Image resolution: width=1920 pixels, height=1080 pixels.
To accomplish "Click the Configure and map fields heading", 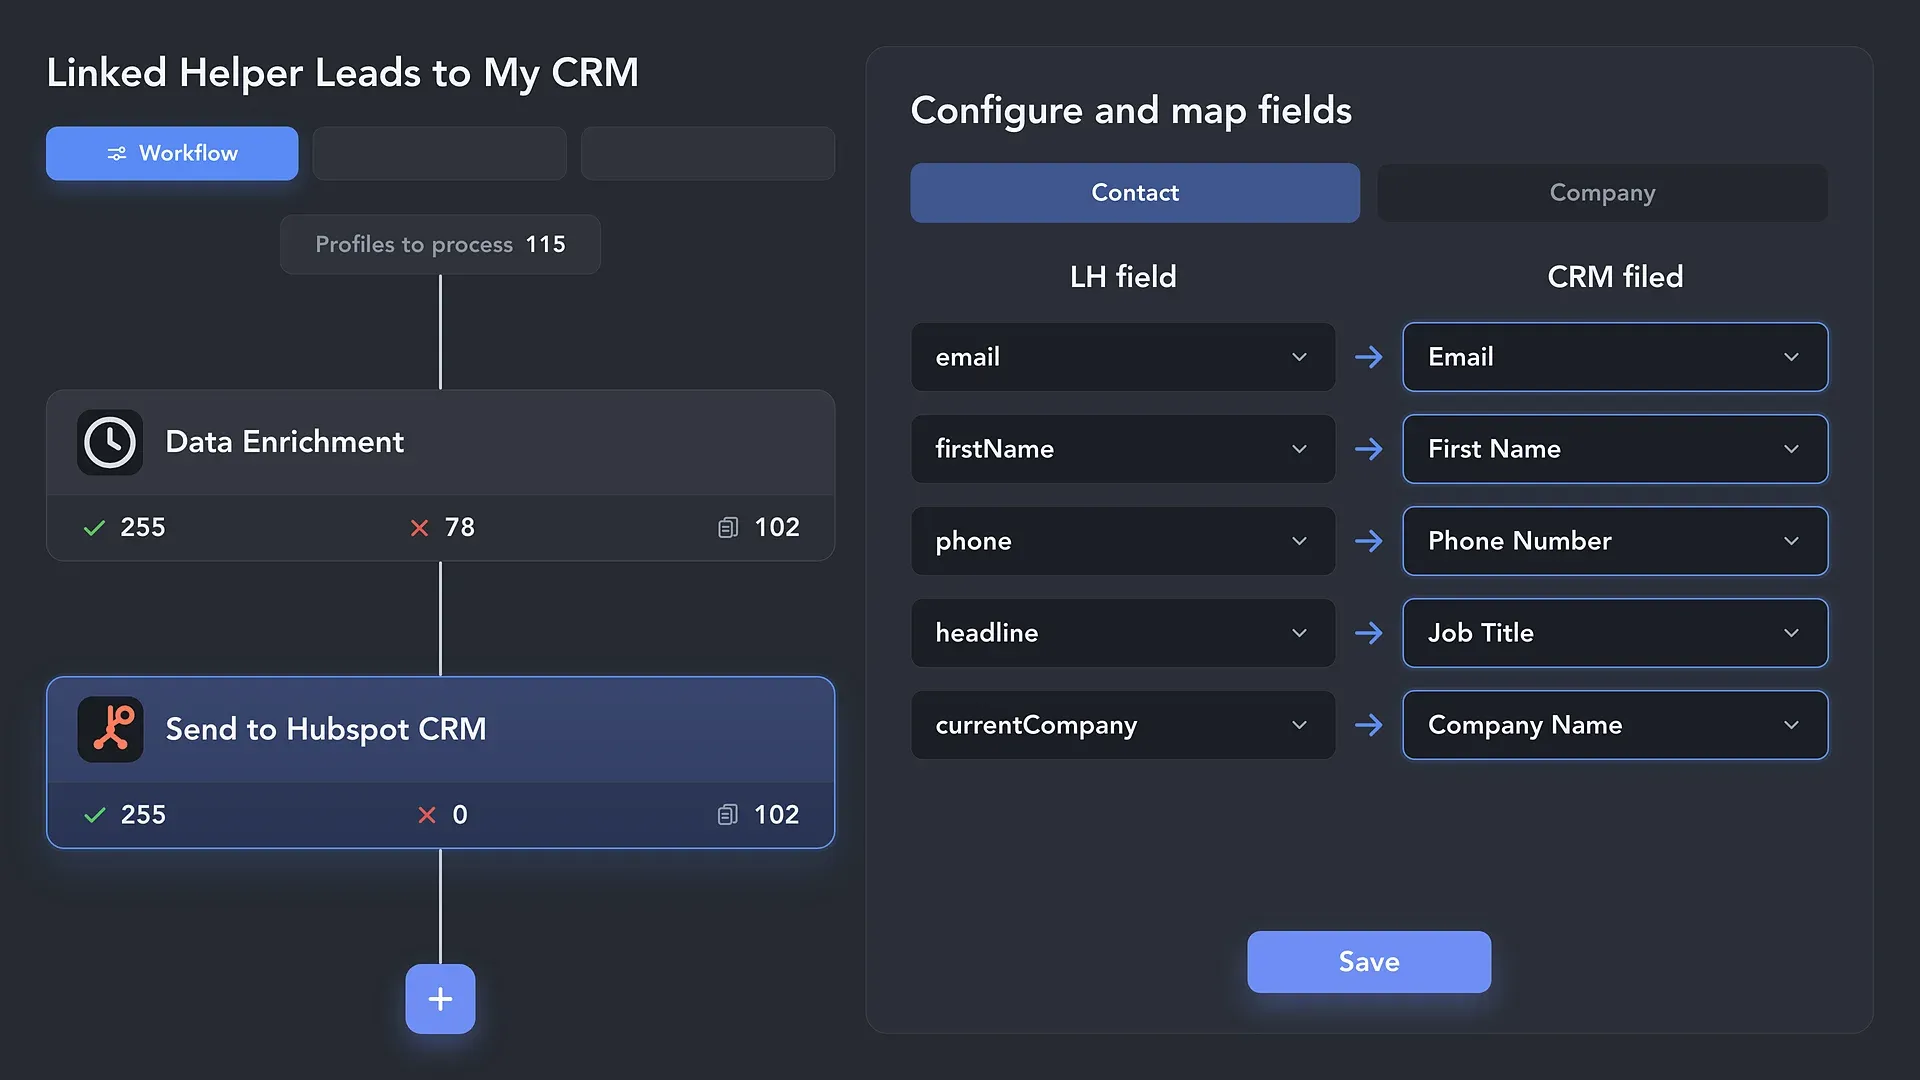I will click(1131, 111).
